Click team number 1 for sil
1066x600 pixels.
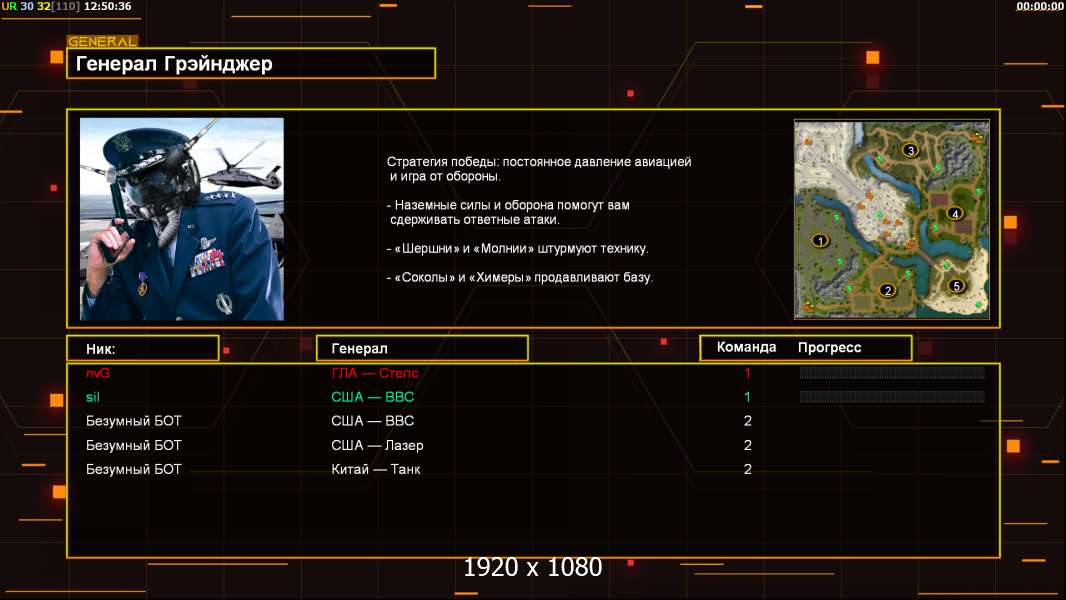tap(747, 397)
